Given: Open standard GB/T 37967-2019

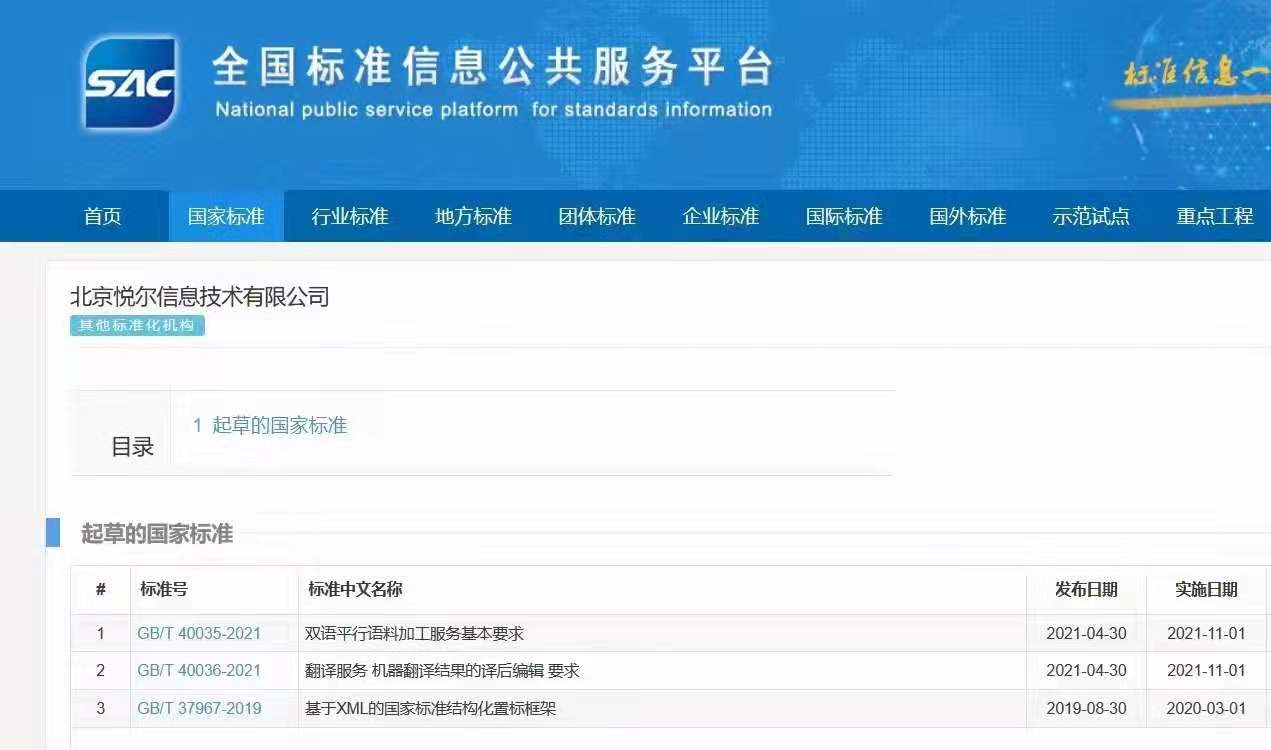Looking at the screenshot, I should [198, 708].
